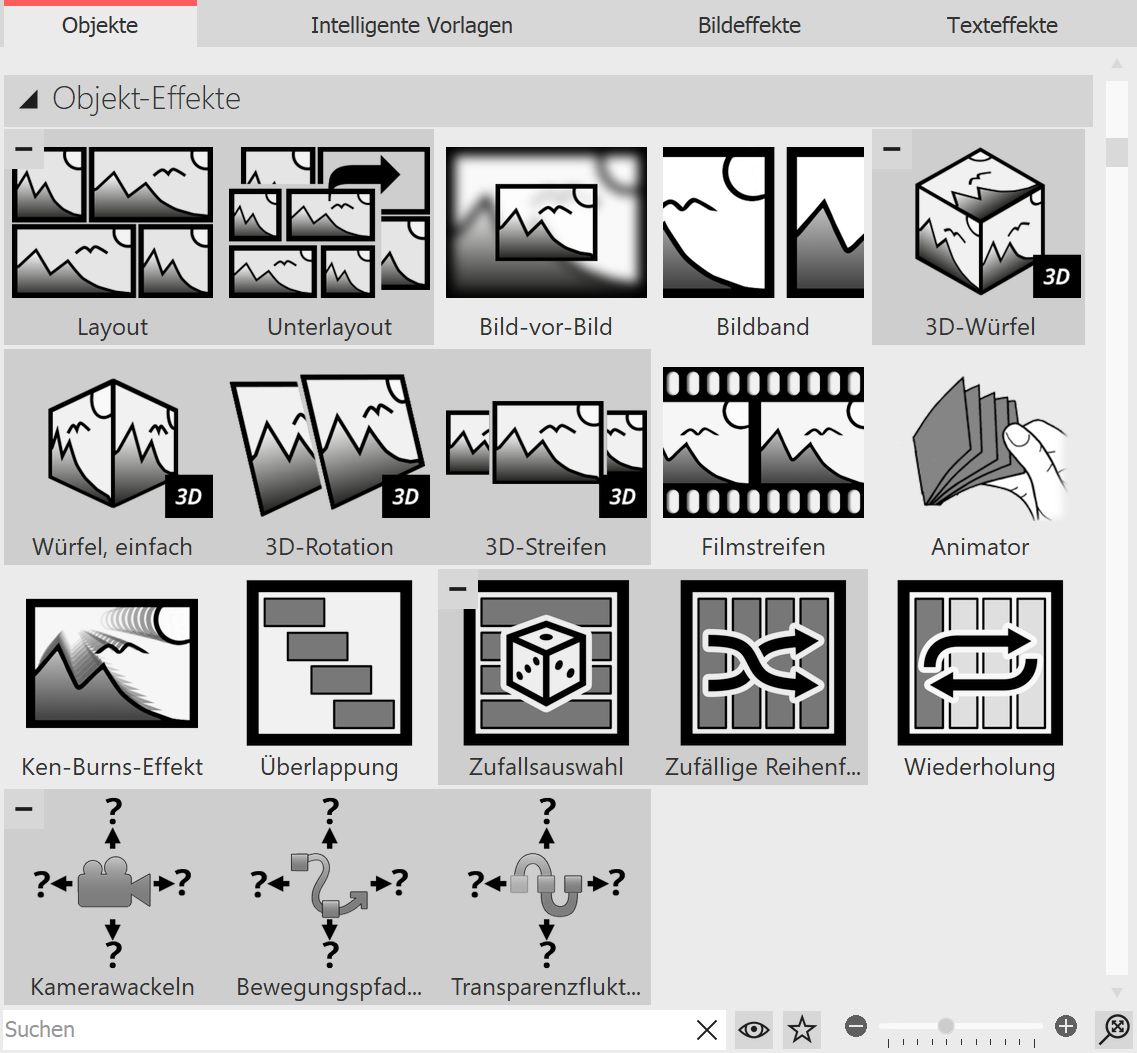Open the Bildeffekte tab
1137x1053 pixels.
click(749, 25)
